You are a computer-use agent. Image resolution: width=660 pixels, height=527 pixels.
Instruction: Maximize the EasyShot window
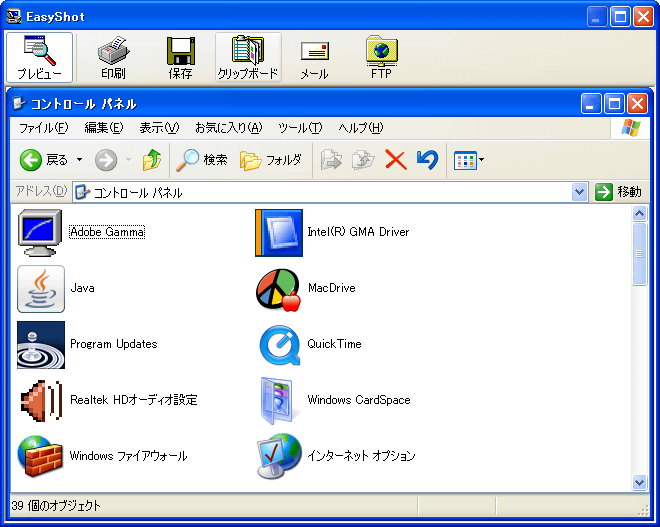tap(620, 16)
